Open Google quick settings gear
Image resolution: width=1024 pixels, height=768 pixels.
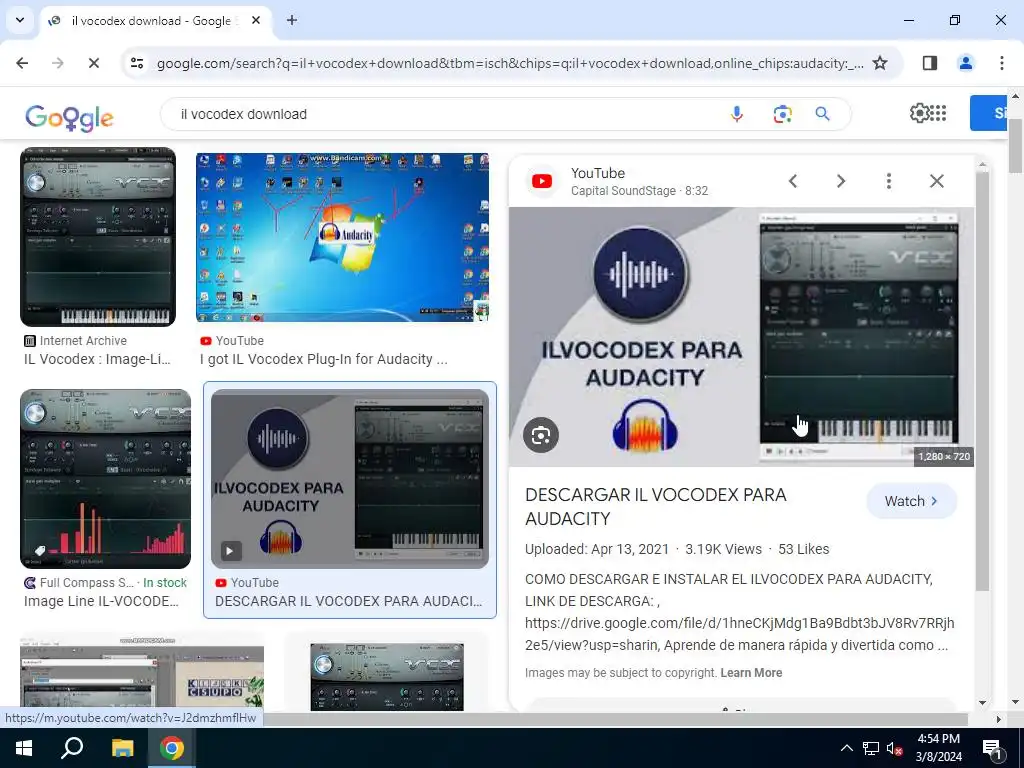click(x=919, y=113)
